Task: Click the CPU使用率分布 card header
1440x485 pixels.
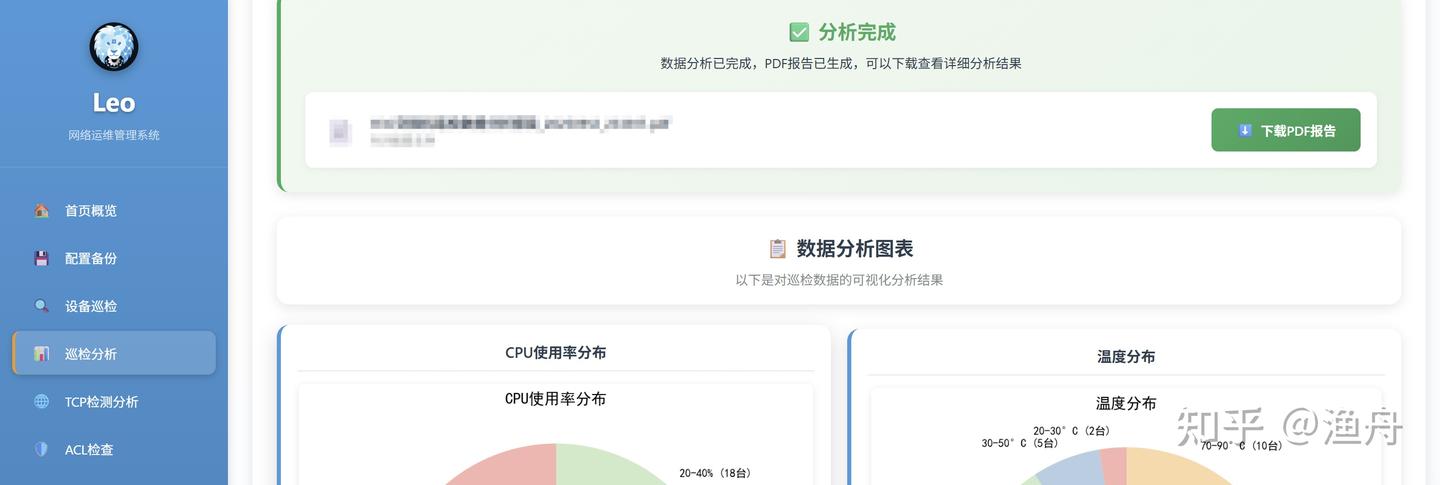Action: (x=555, y=352)
